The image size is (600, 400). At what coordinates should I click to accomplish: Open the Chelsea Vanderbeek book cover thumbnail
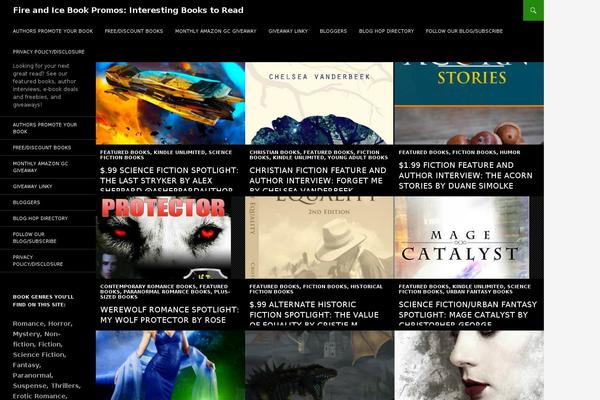[319, 103]
